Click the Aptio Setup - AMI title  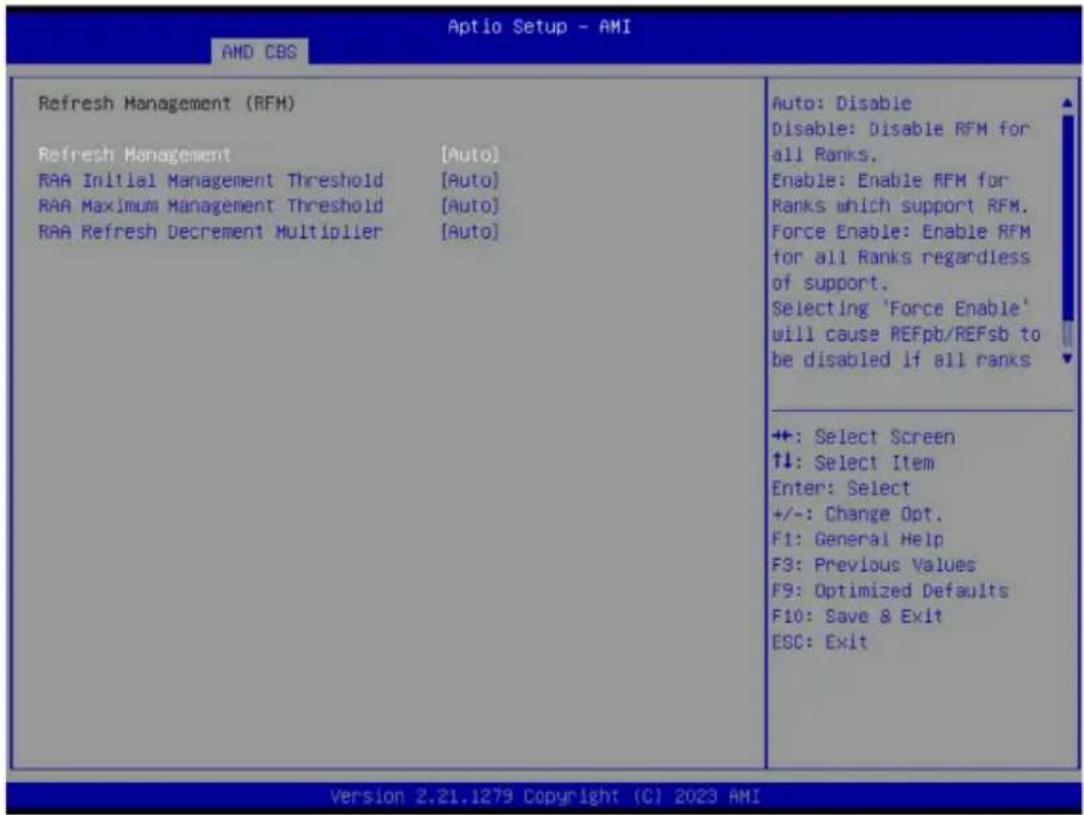pyautogui.click(x=539, y=26)
